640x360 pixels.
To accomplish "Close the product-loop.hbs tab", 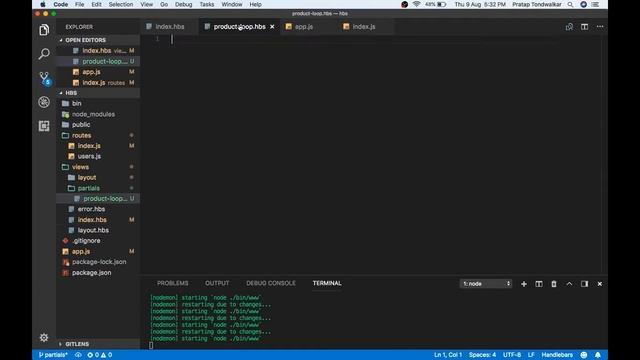I will point(272,27).
